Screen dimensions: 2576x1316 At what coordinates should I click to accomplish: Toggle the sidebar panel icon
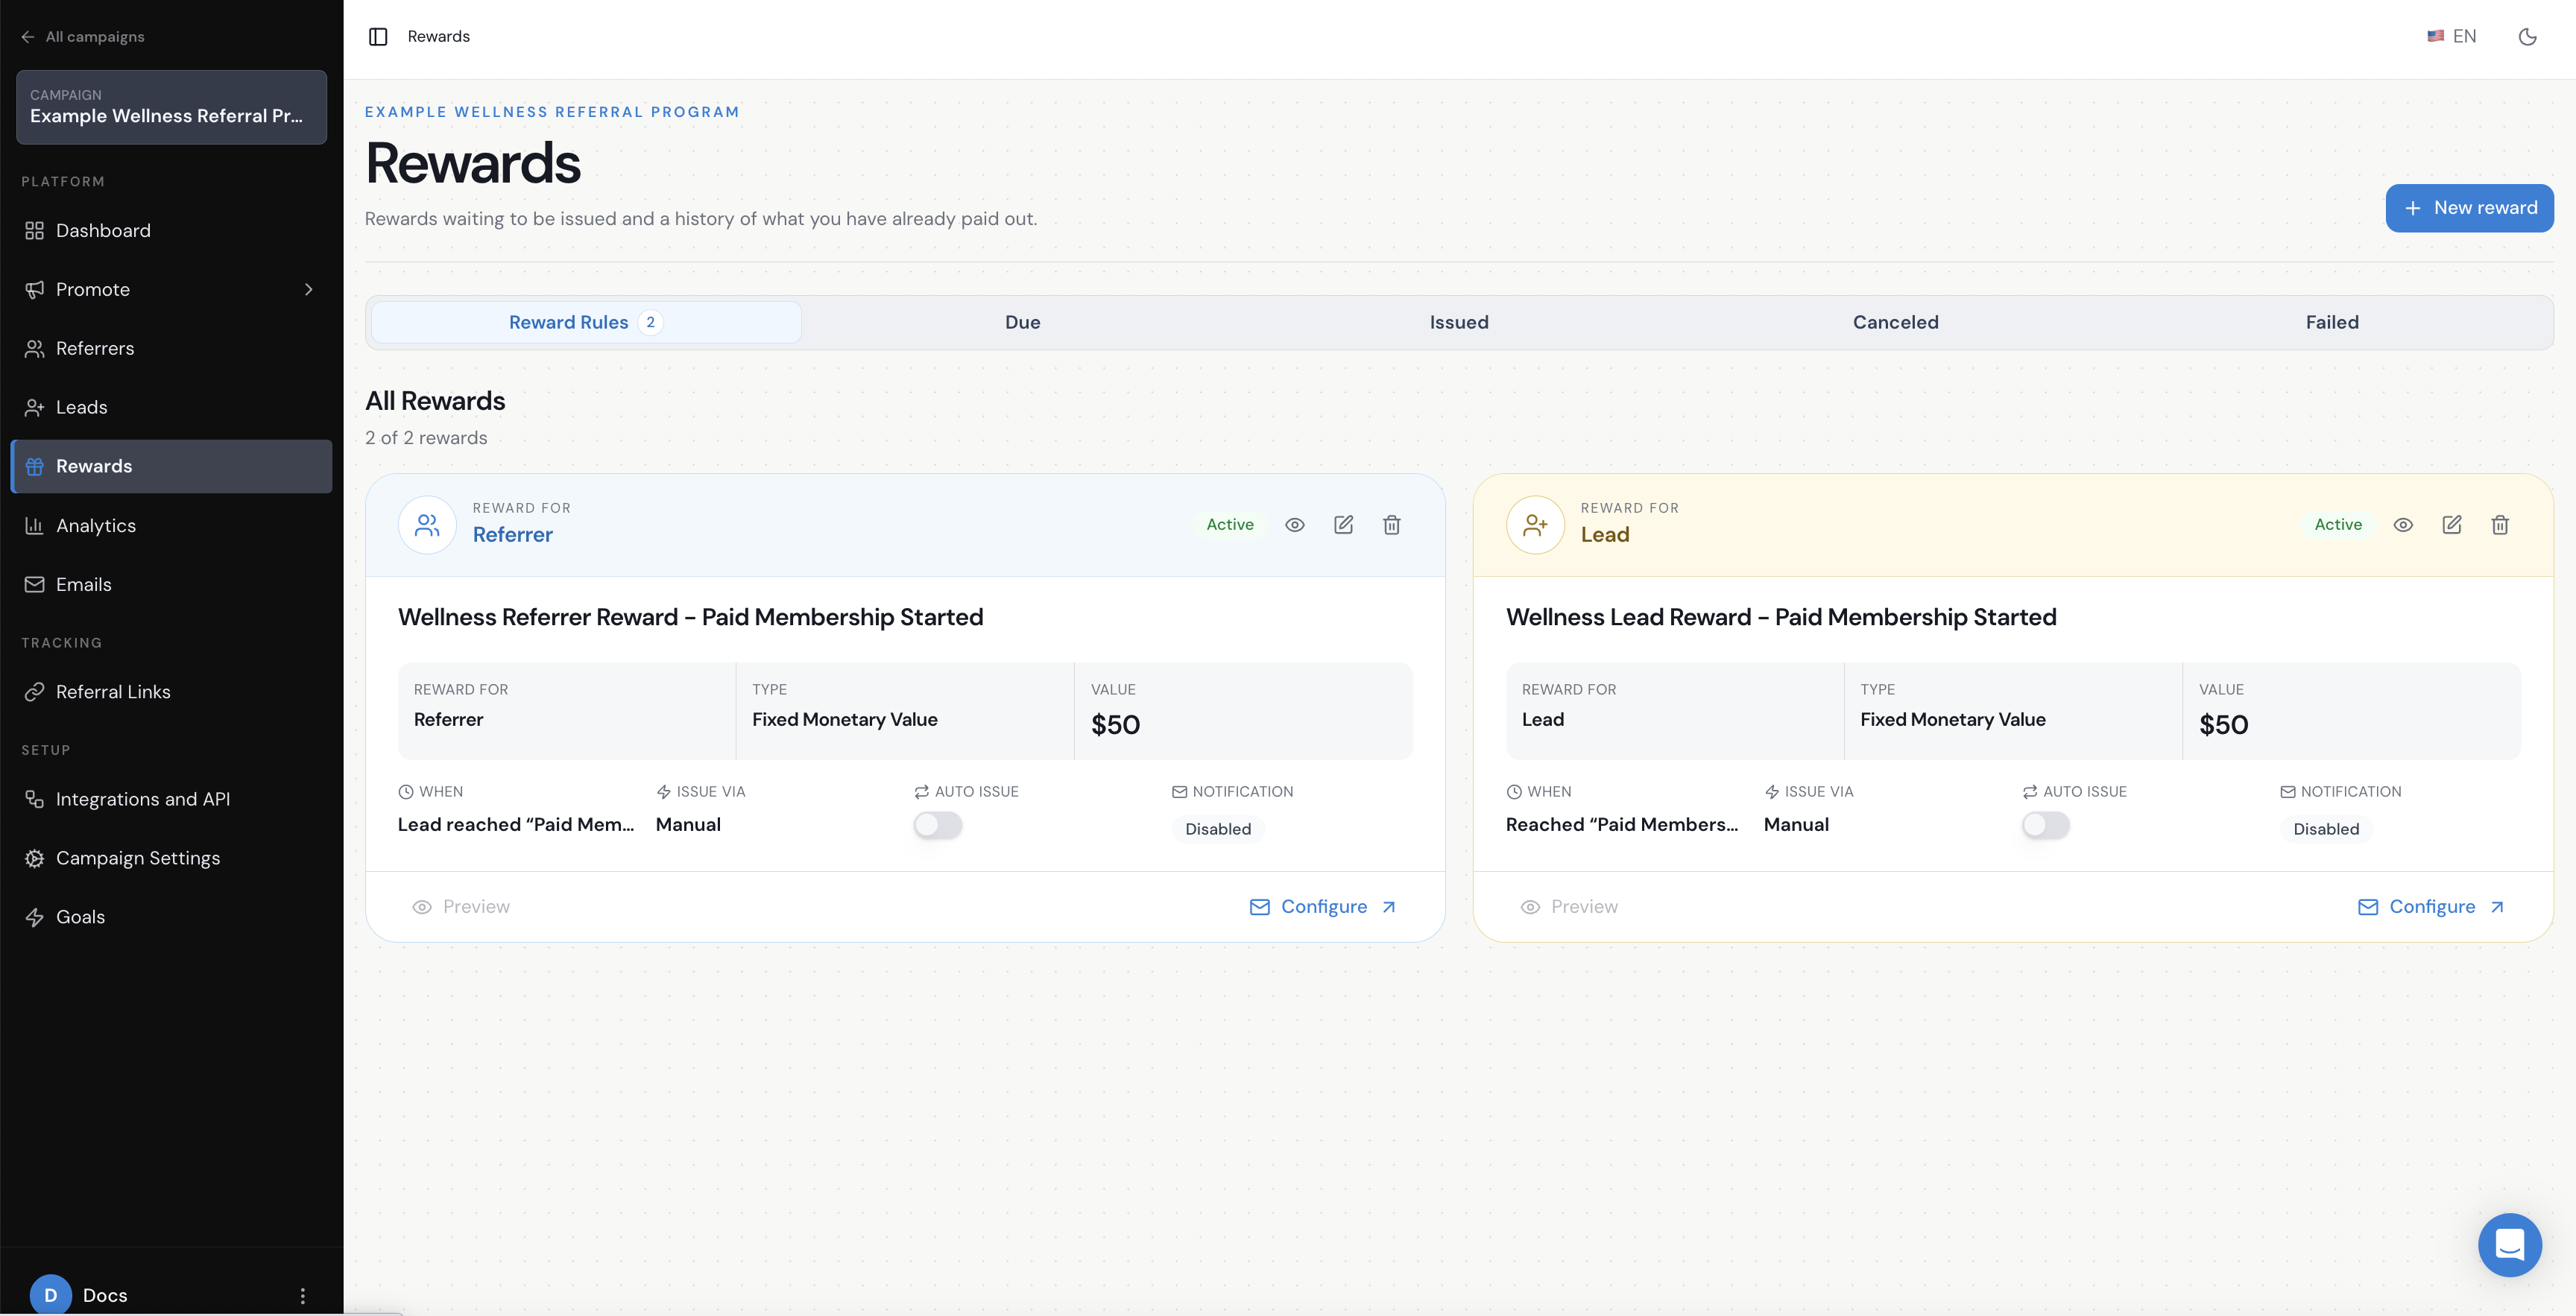tap(378, 37)
